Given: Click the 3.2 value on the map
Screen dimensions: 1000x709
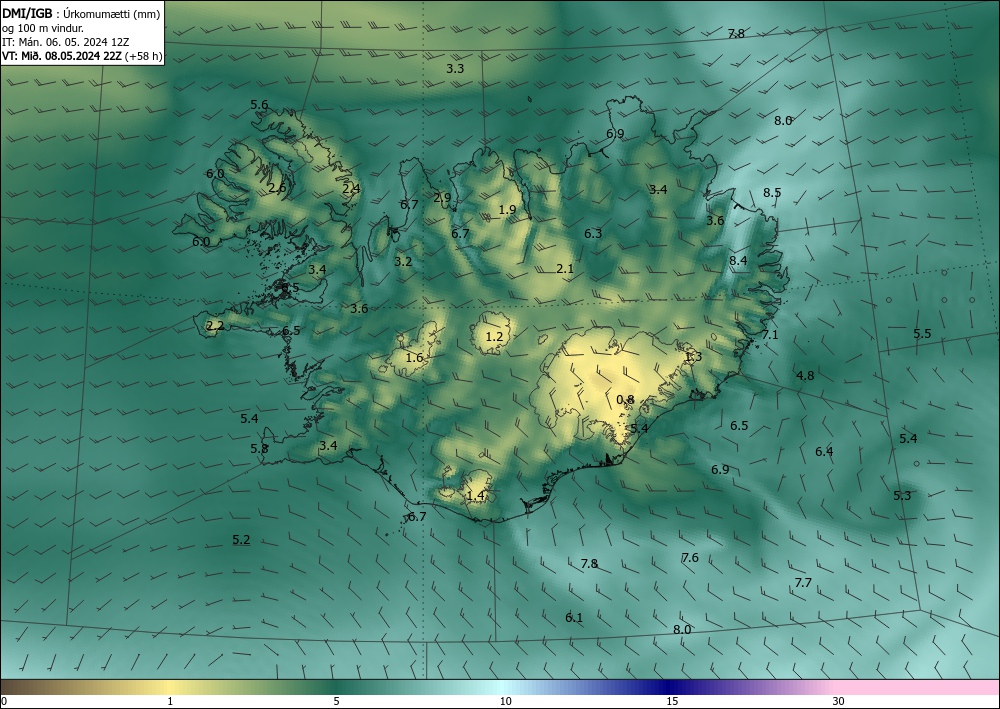Looking at the screenshot, I should tap(403, 261).
